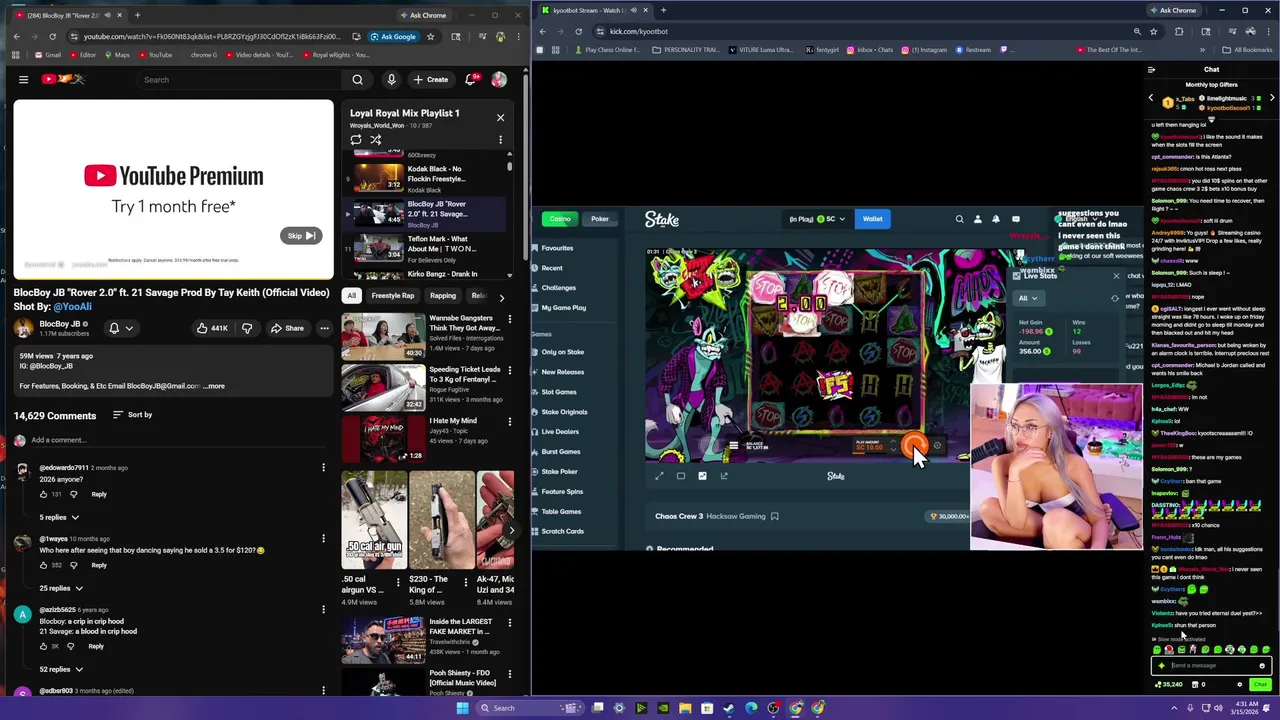
Task: Open Challenges in Stake sidebar
Action: [558, 288]
